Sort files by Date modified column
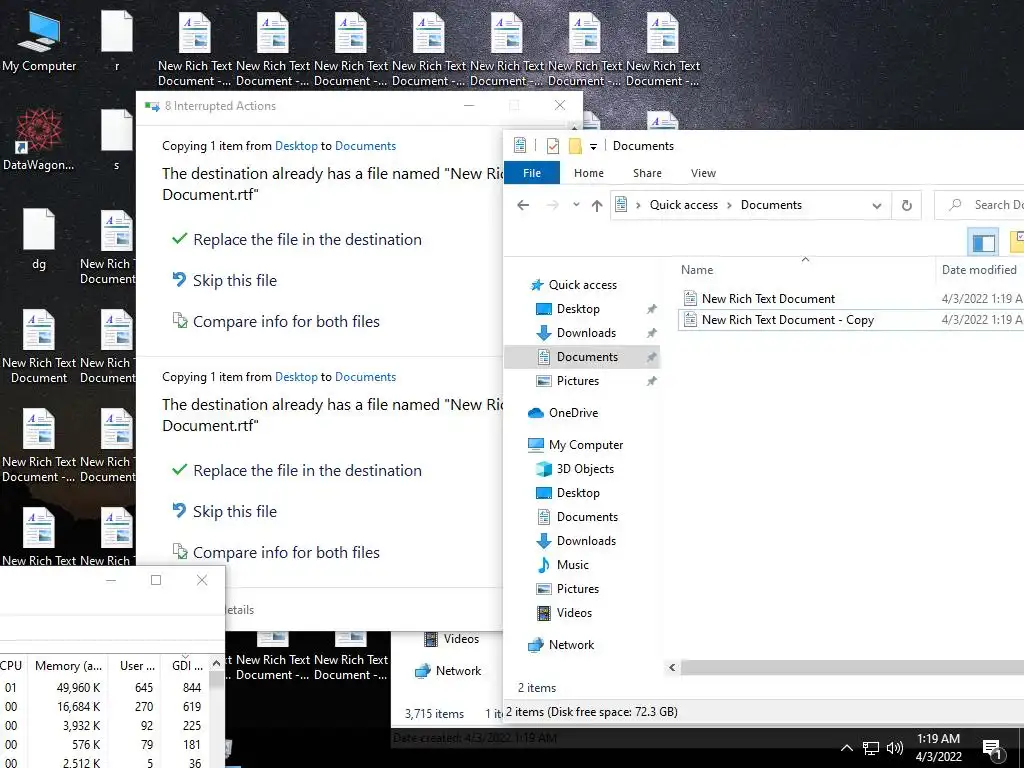The image size is (1024, 768). (979, 270)
